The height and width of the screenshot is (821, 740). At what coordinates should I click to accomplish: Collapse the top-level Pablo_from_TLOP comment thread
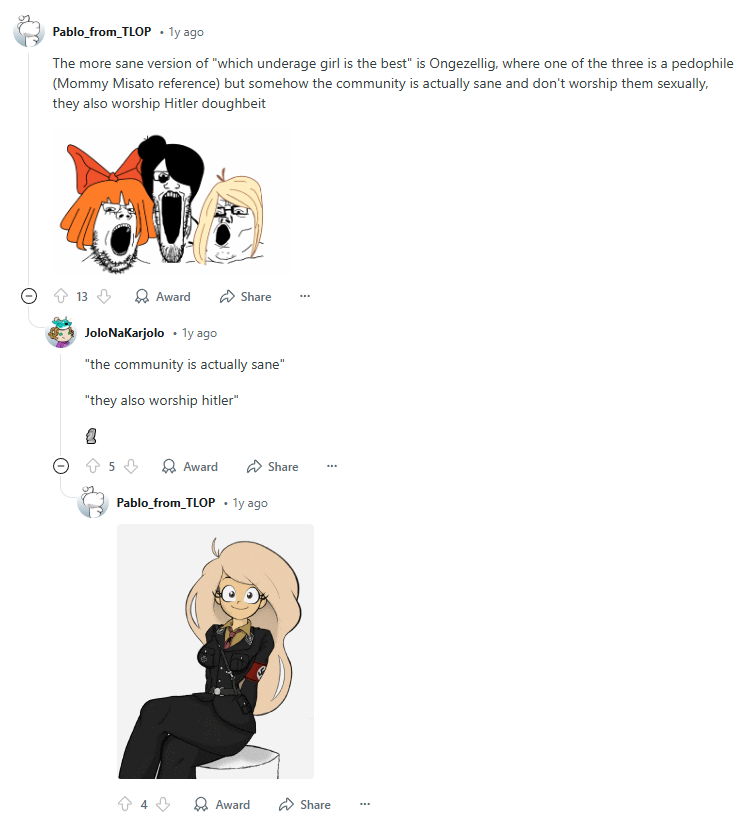[x=29, y=296]
